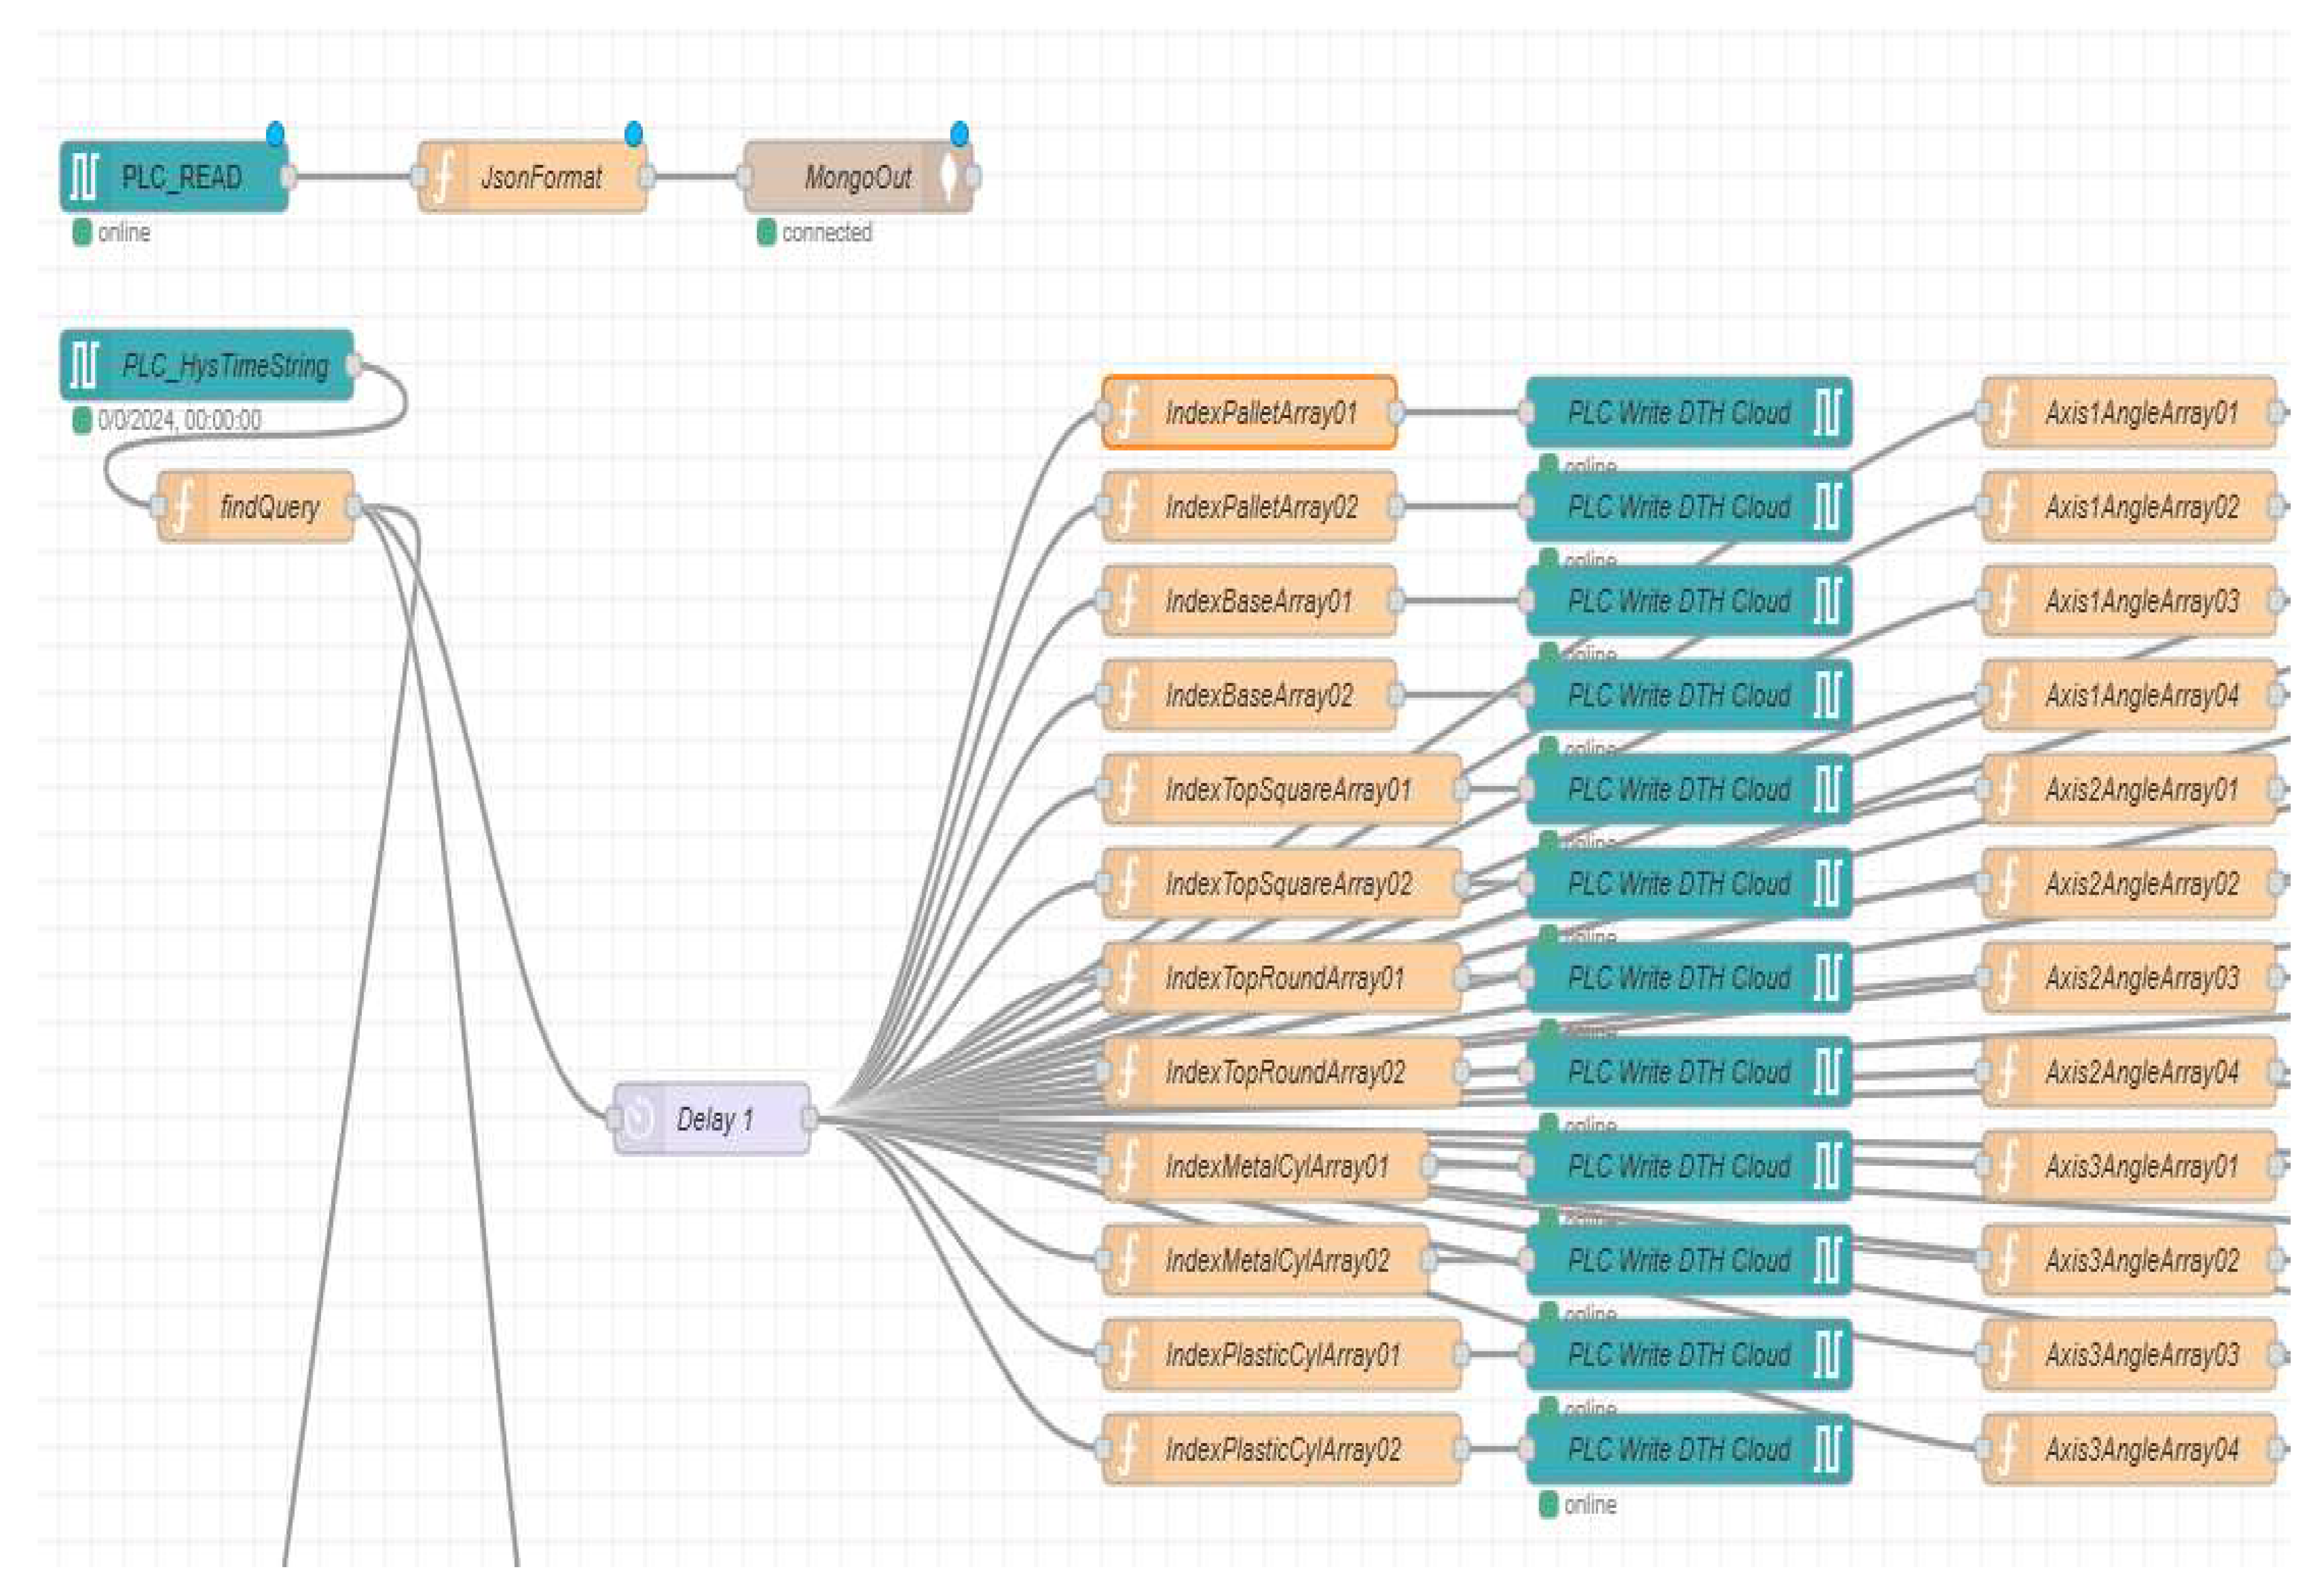Click the blue changed-indicator dot on MongoOut
This screenshot has height=1590, width=2324.
pyautogui.click(x=959, y=134)
